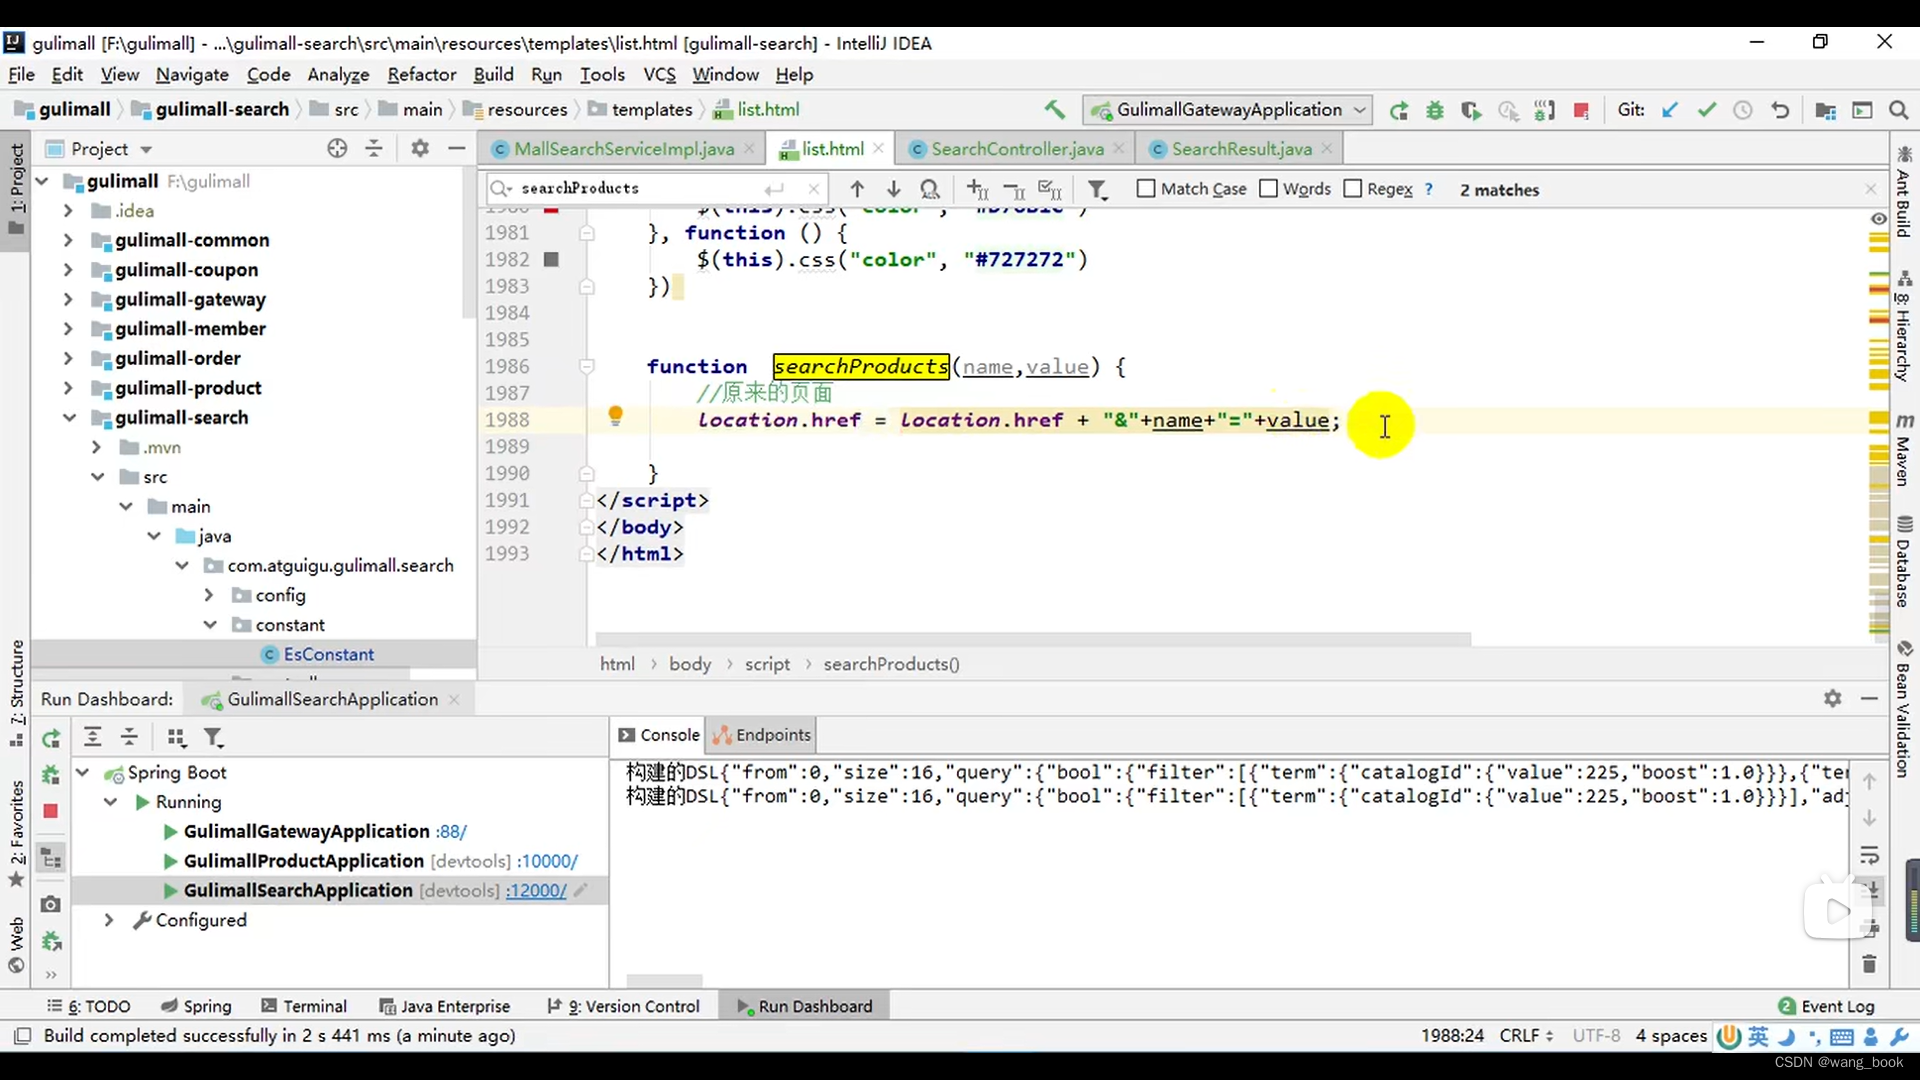Commit changes with green checkmark icon

1707,110
